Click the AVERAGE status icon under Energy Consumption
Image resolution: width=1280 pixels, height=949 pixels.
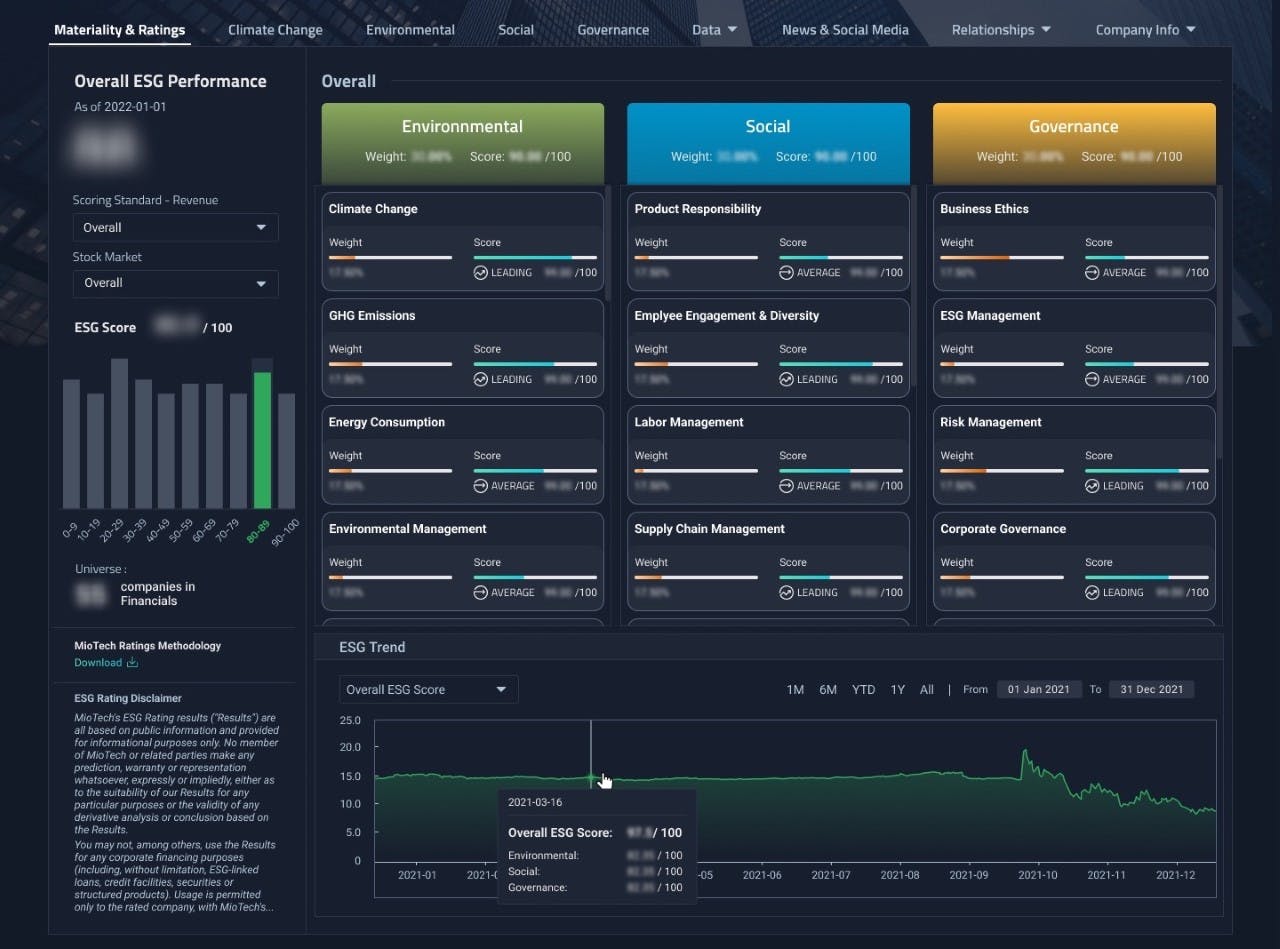481,486
